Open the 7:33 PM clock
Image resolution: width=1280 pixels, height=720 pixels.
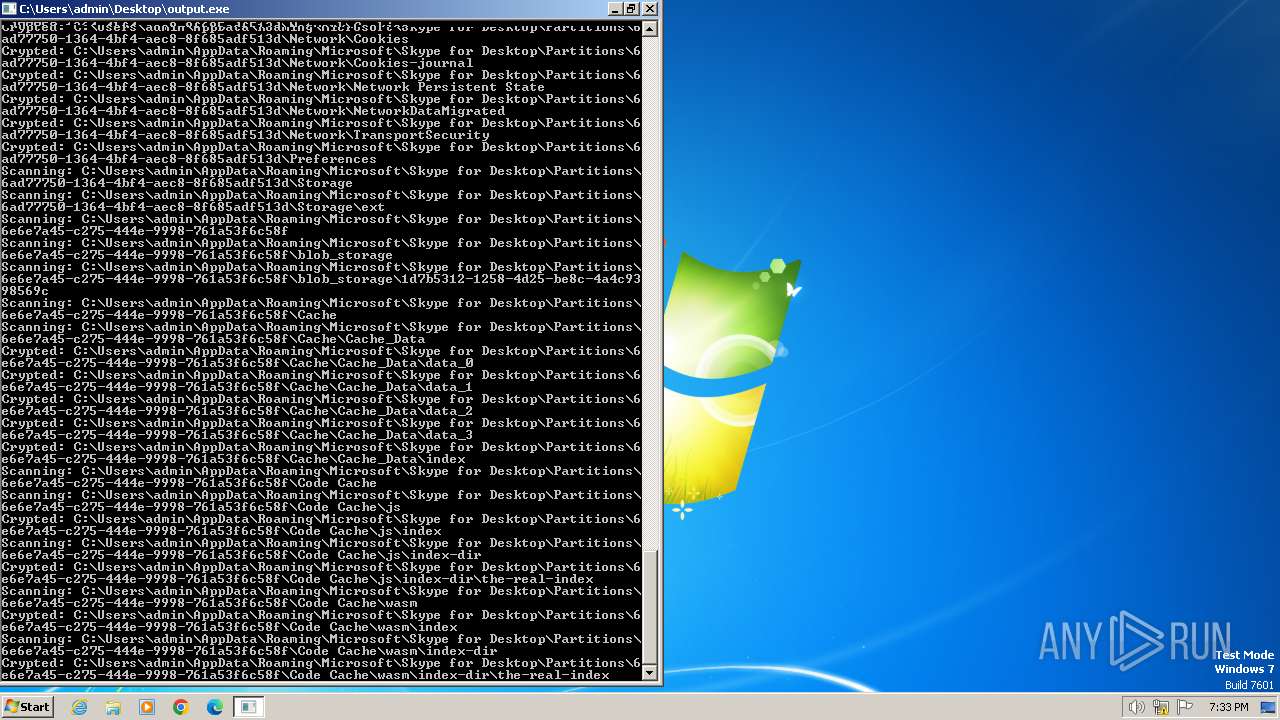pos(1228,707)
